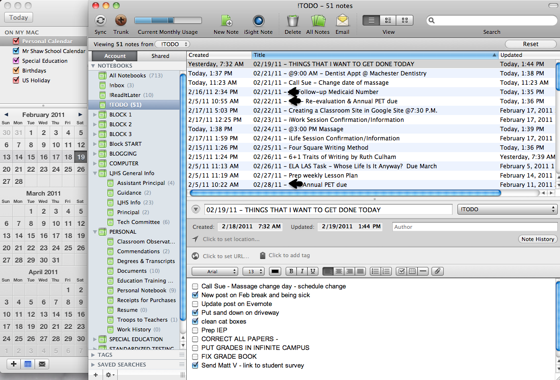Click the underline formatting button

tap(313, 271)
